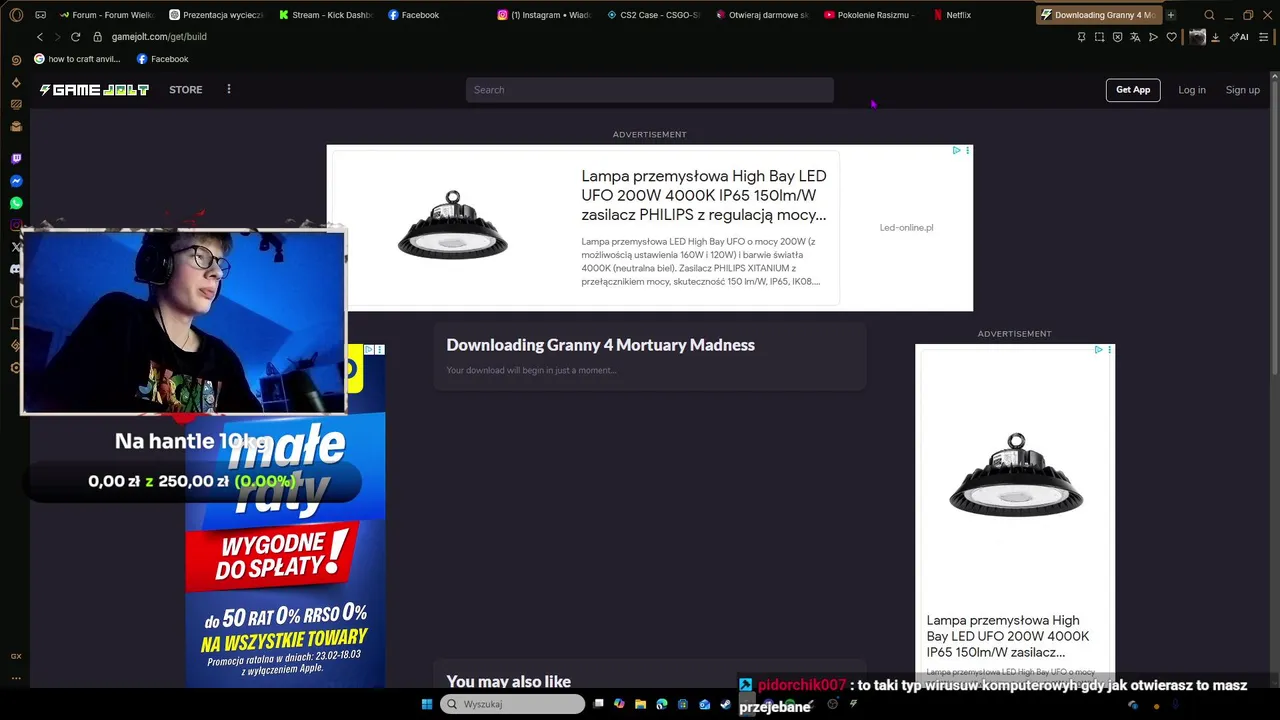Screen dimensions: 1280x720
Task: Go back with the browser back arrow
Action: coord(40,37)
